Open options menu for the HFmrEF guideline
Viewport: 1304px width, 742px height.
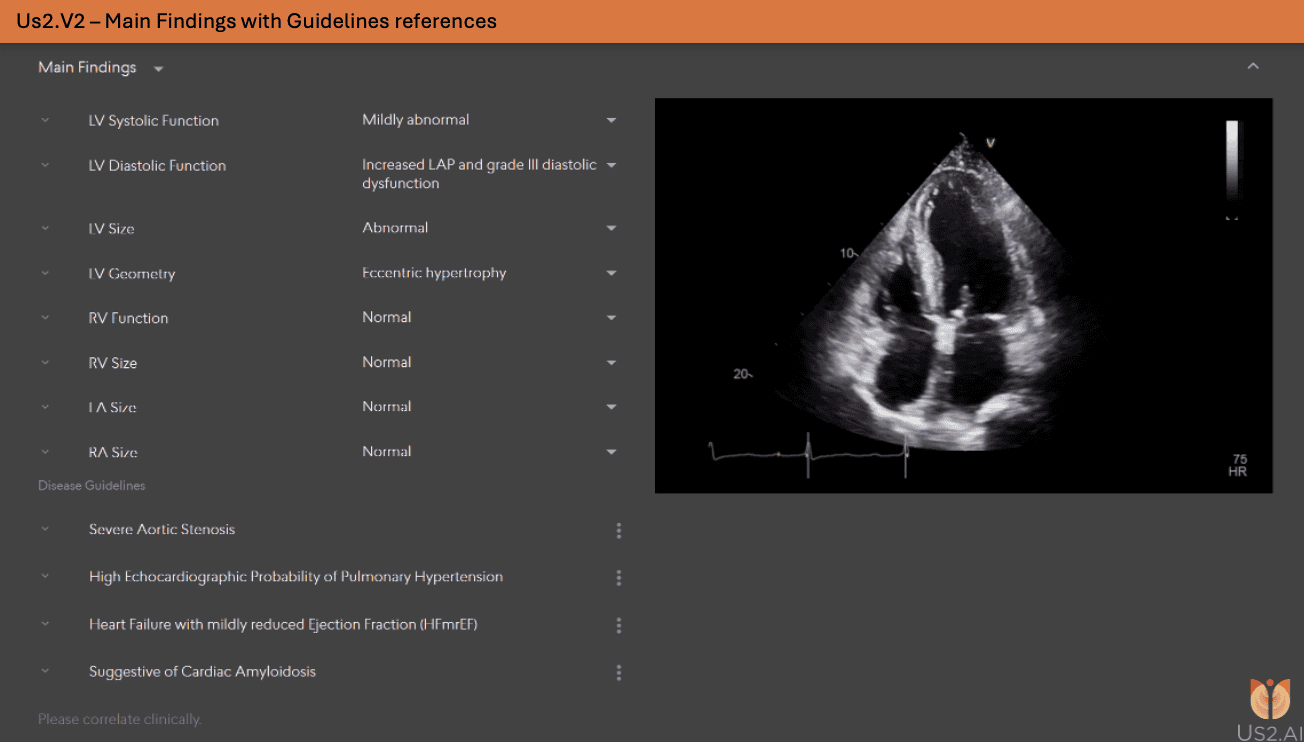(618, 624)
